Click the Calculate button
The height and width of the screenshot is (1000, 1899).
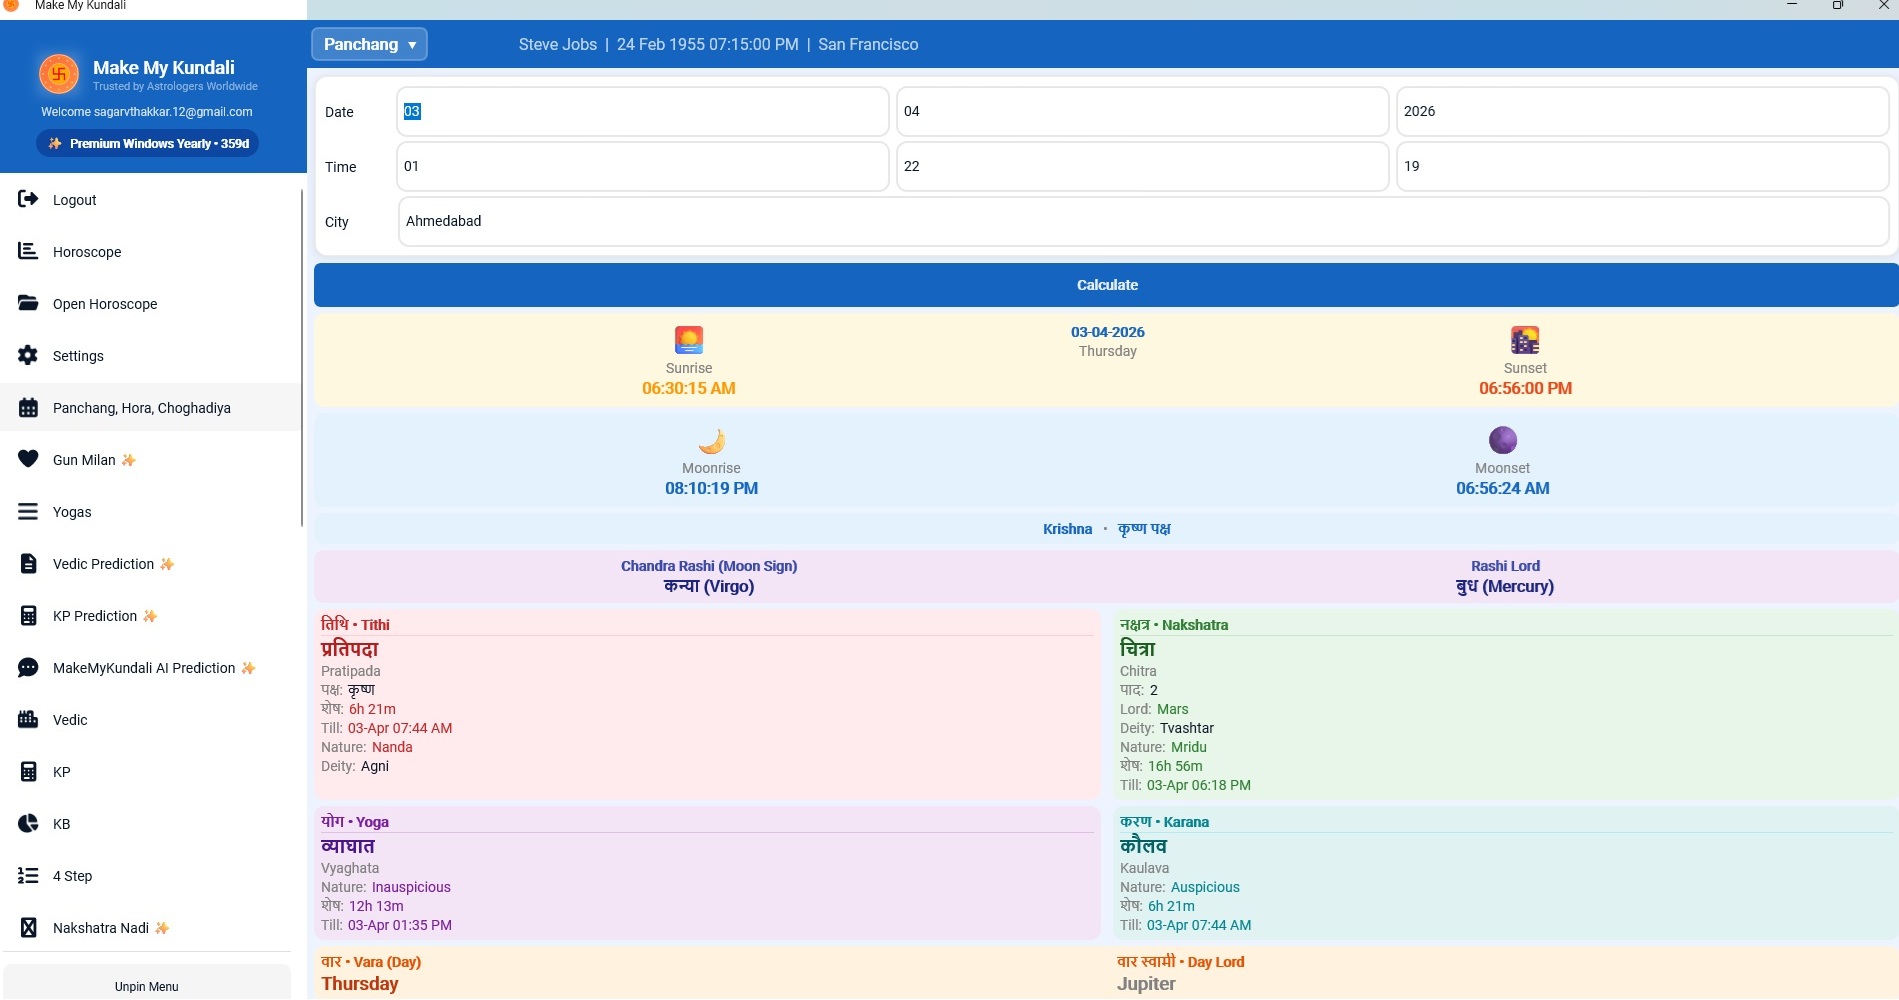pos(1106,285)
